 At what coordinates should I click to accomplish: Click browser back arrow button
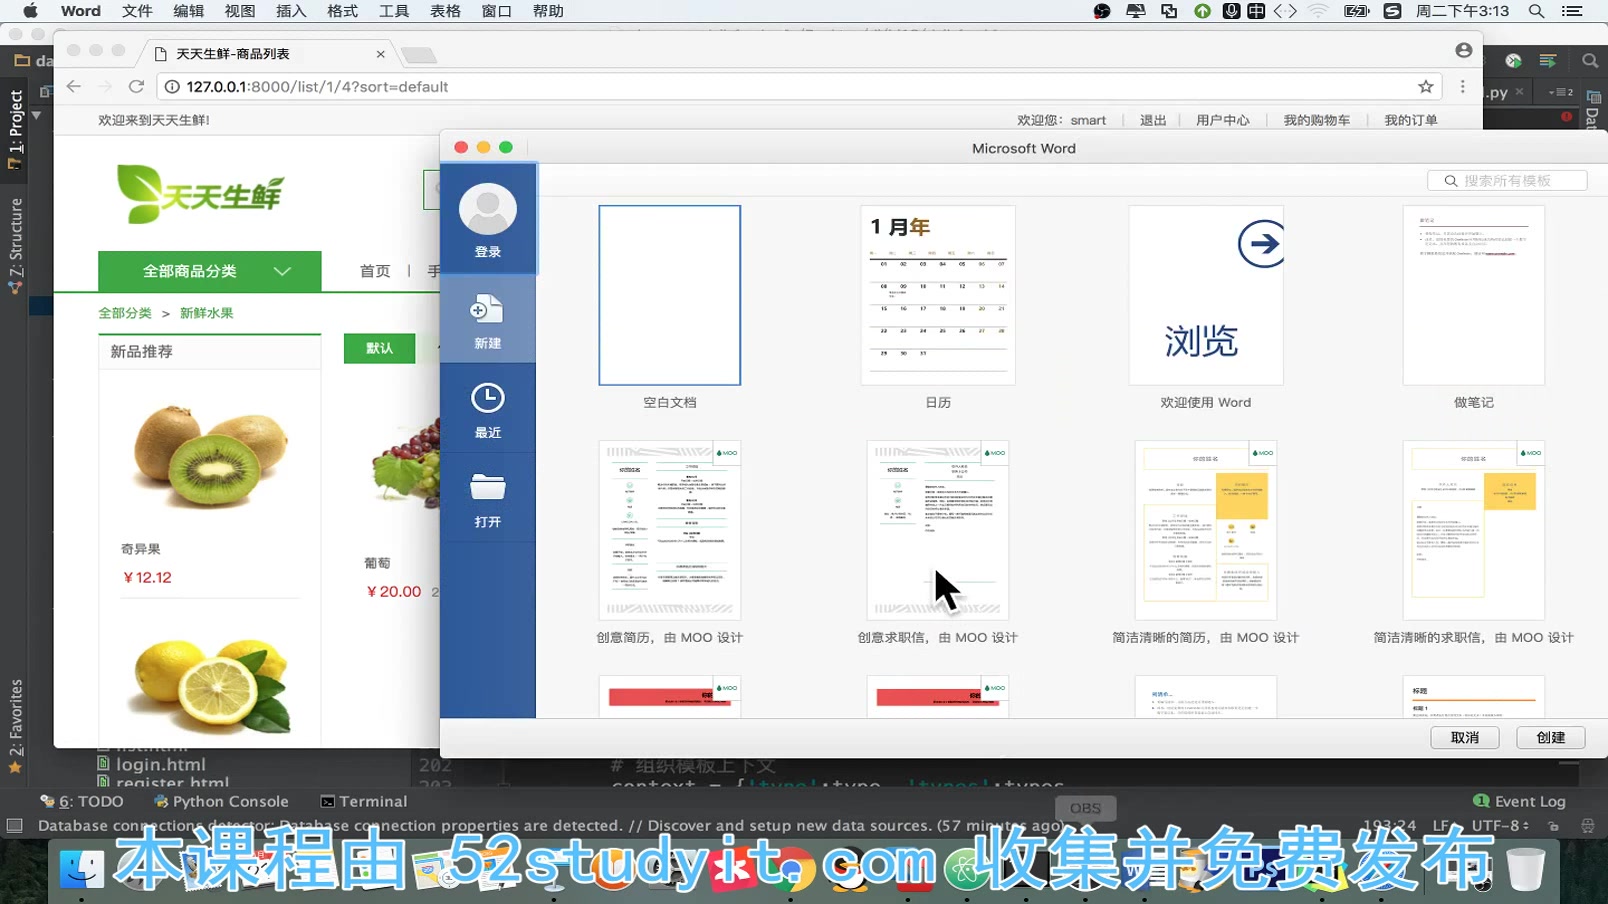74,87
